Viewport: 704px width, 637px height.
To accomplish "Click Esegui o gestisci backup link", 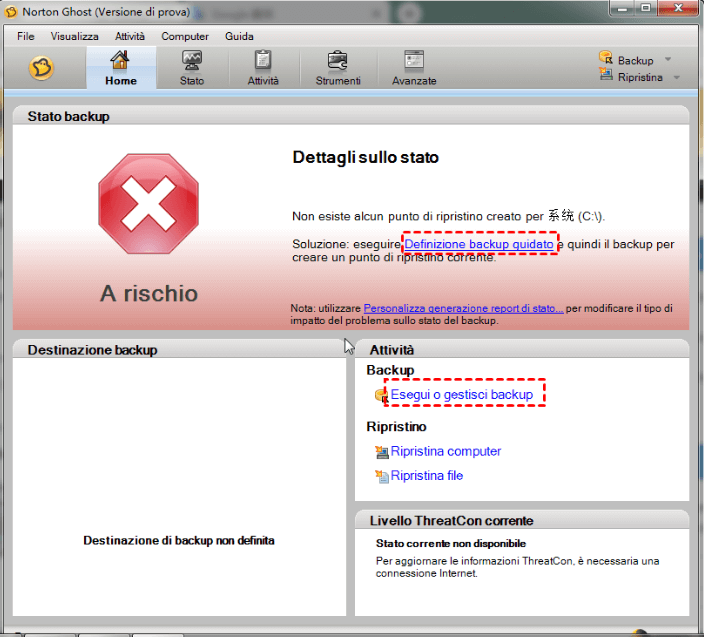I will point(462,395).
